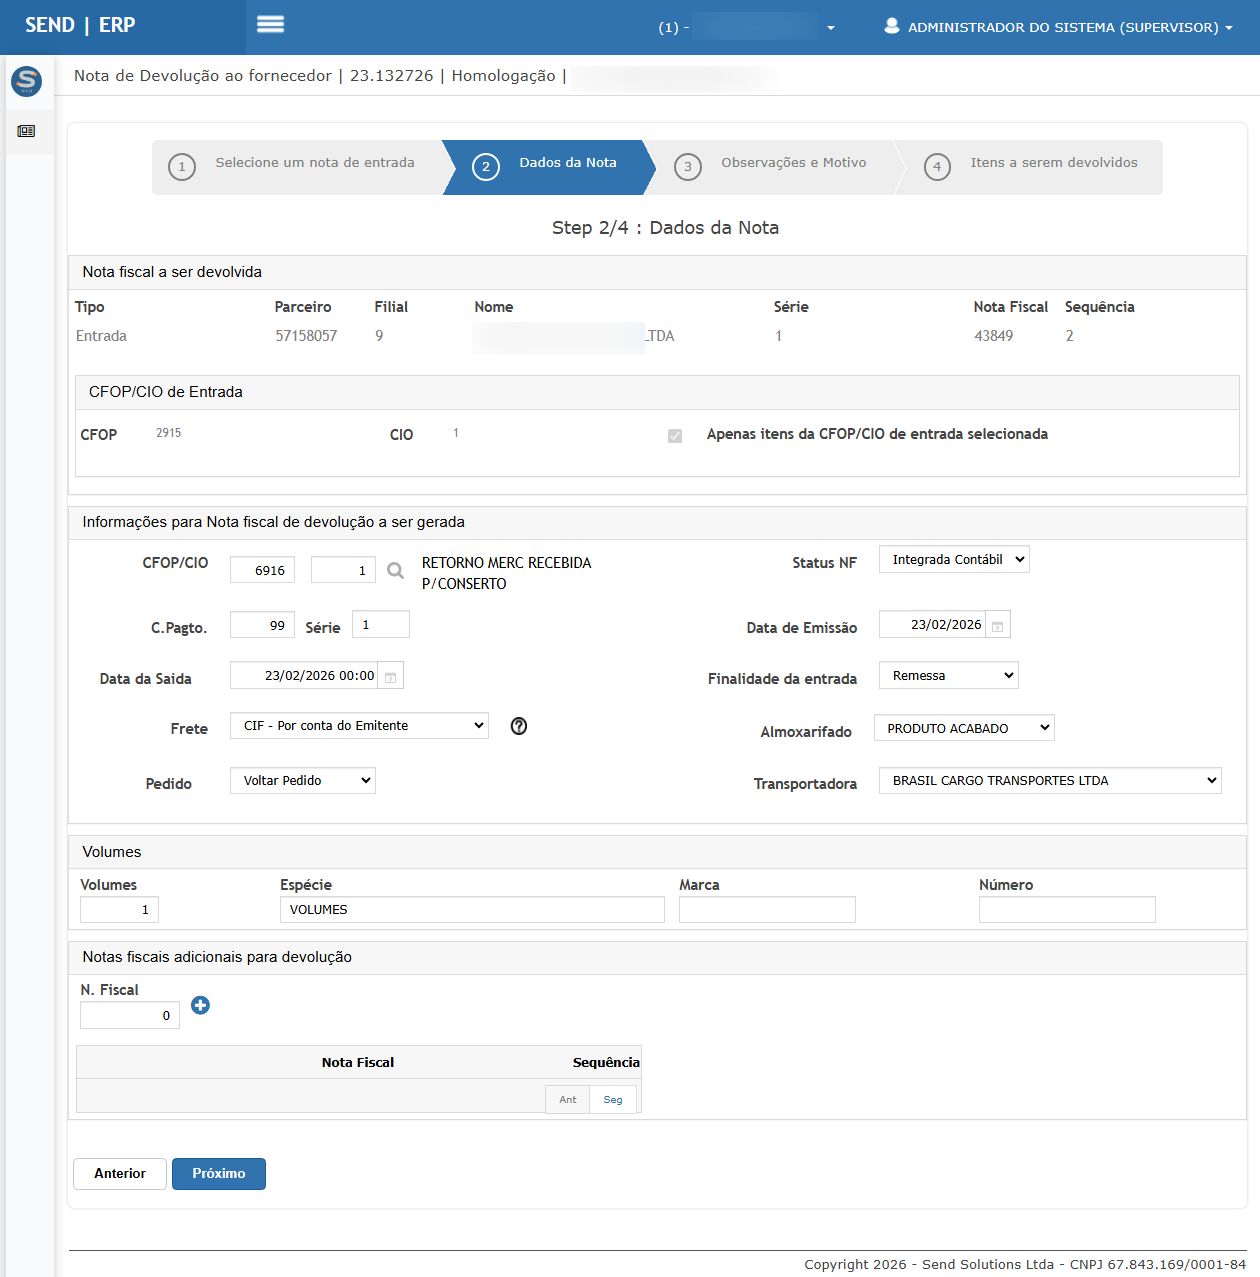Click the Espécie input field

click(472, 910)
